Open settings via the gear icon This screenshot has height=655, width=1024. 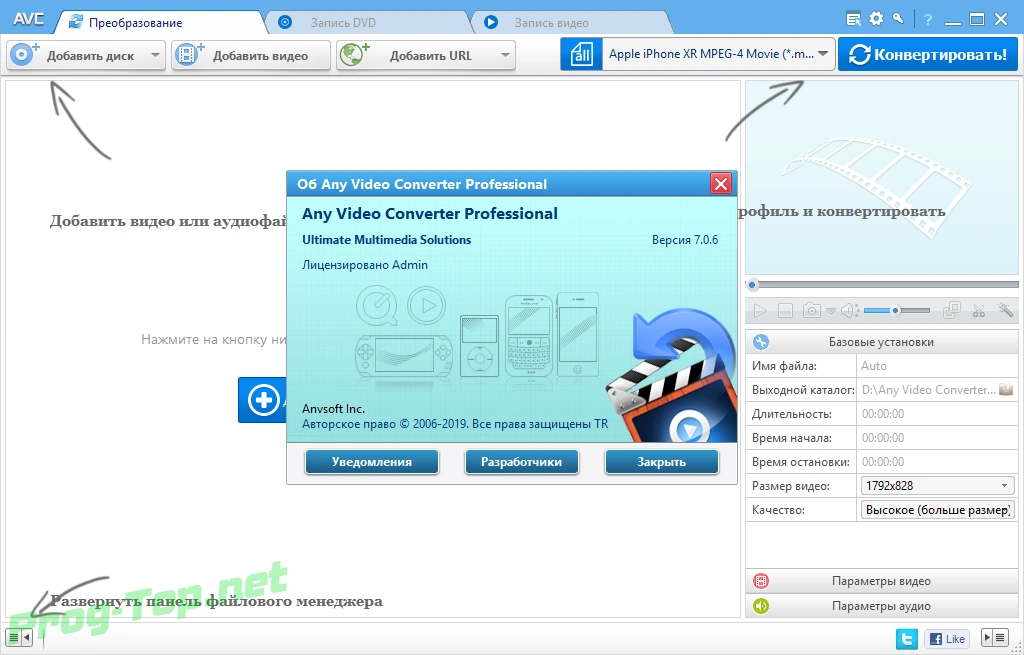pyautogui.click(x=876, y=19)
